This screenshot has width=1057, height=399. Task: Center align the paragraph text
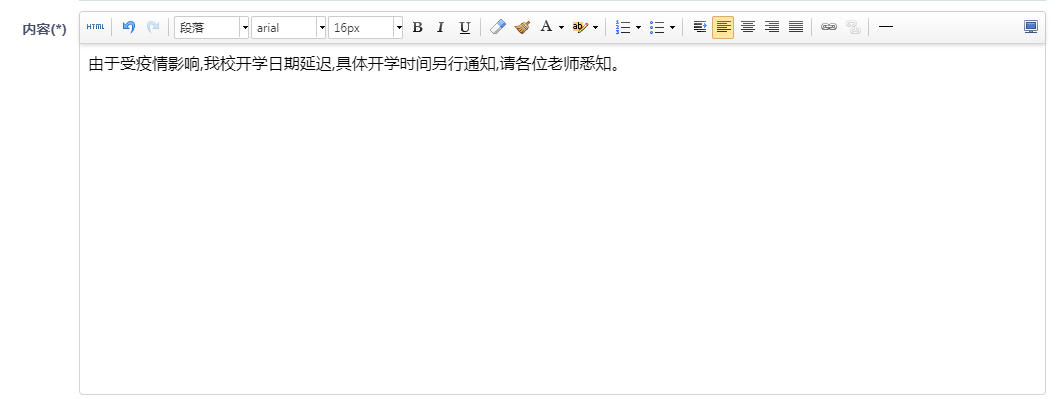(748, 28)
